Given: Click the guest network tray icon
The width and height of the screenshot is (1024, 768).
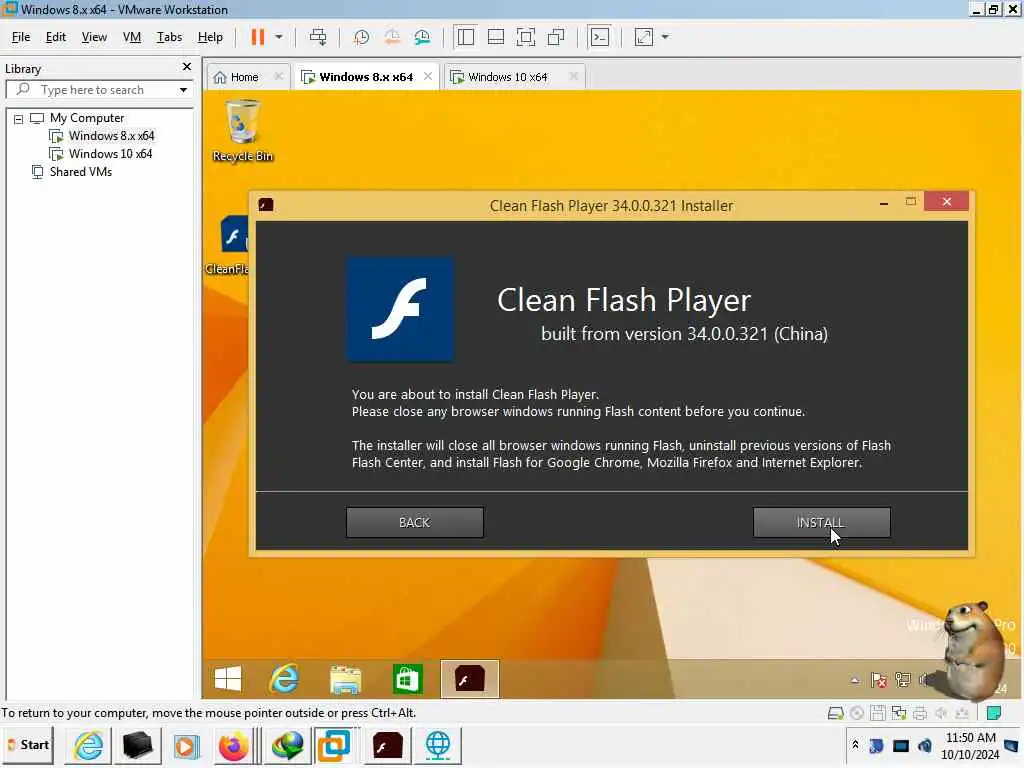Looking at the screenshot, I should click(903, 680).
